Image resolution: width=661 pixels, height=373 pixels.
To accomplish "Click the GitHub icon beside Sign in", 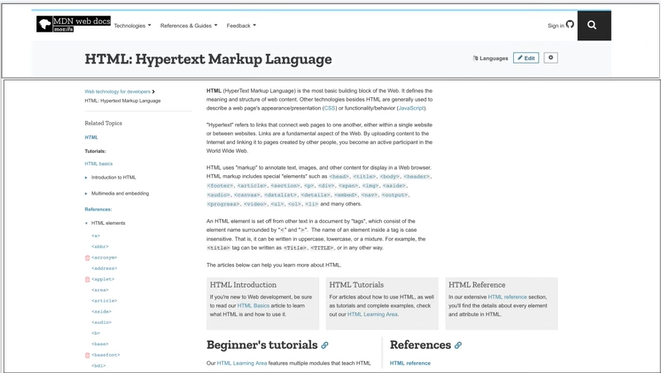I will tap(570, 24).
